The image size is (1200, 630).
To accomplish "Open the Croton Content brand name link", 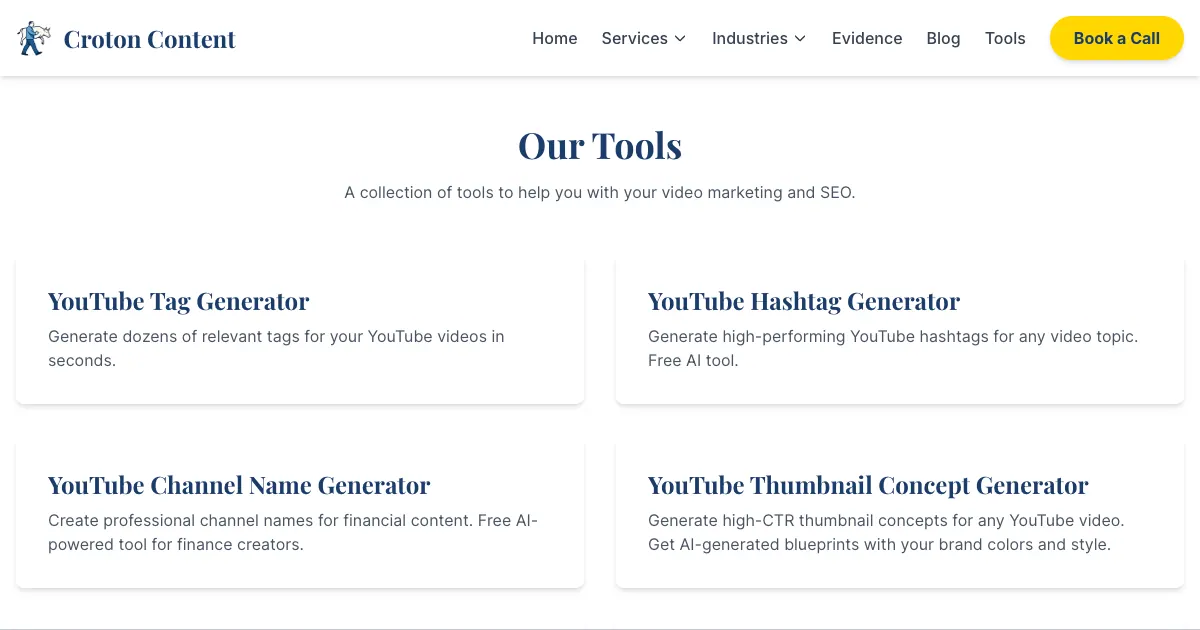I will 150,39.
